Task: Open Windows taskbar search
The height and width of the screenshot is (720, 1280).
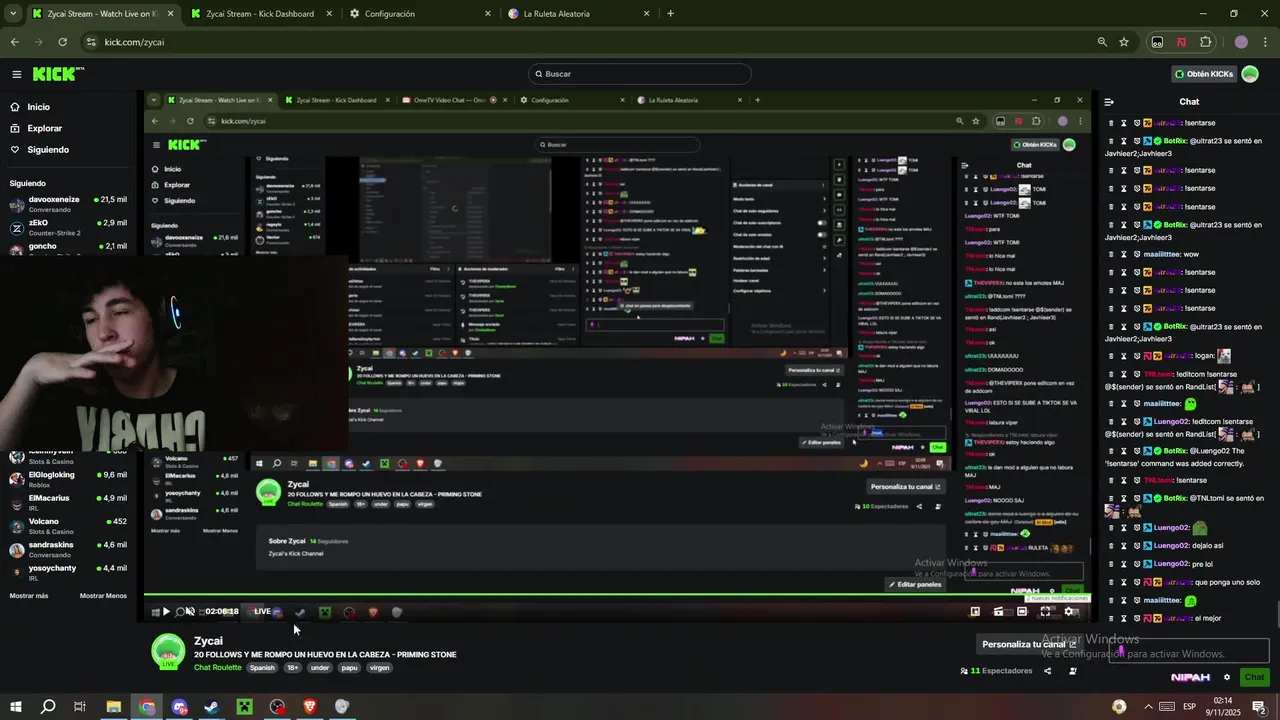Action: pos(48,707)
